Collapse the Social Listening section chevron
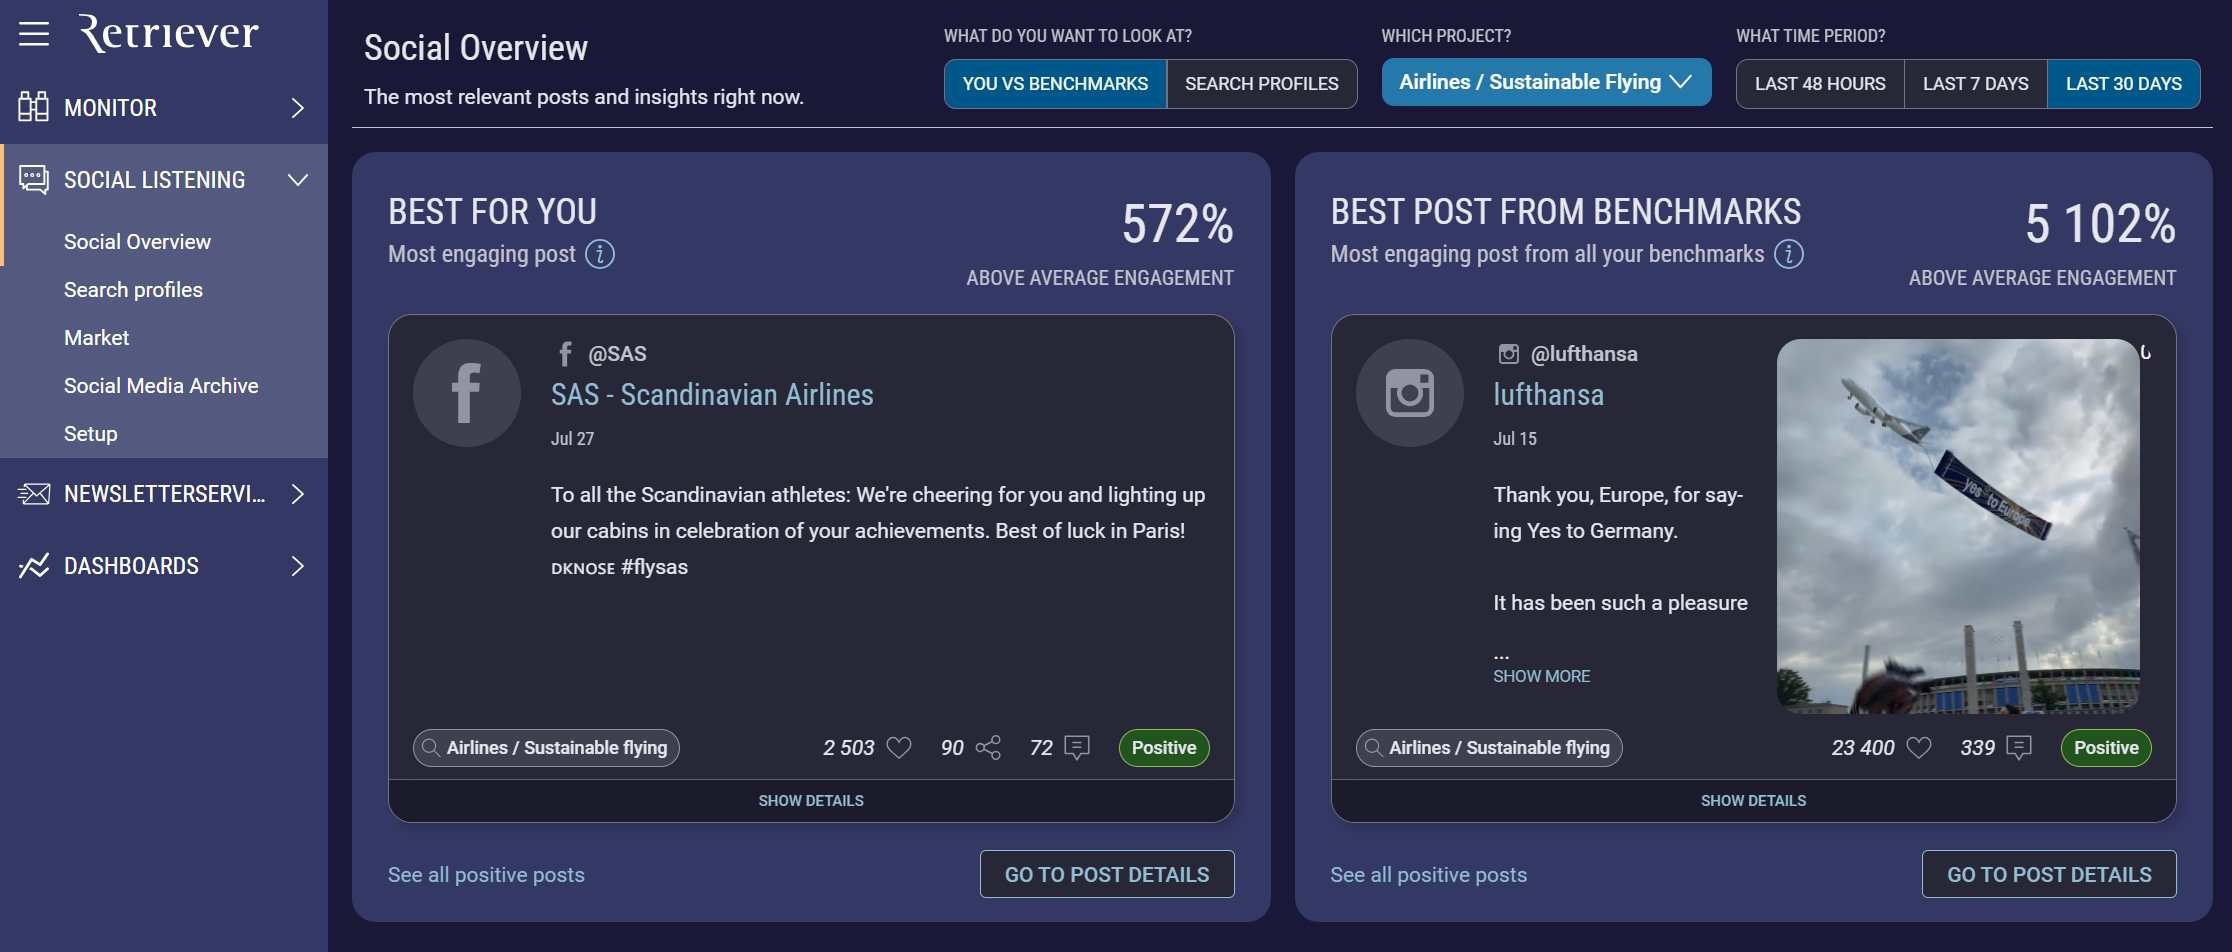Screen dimensions: 2232x952 298,180
